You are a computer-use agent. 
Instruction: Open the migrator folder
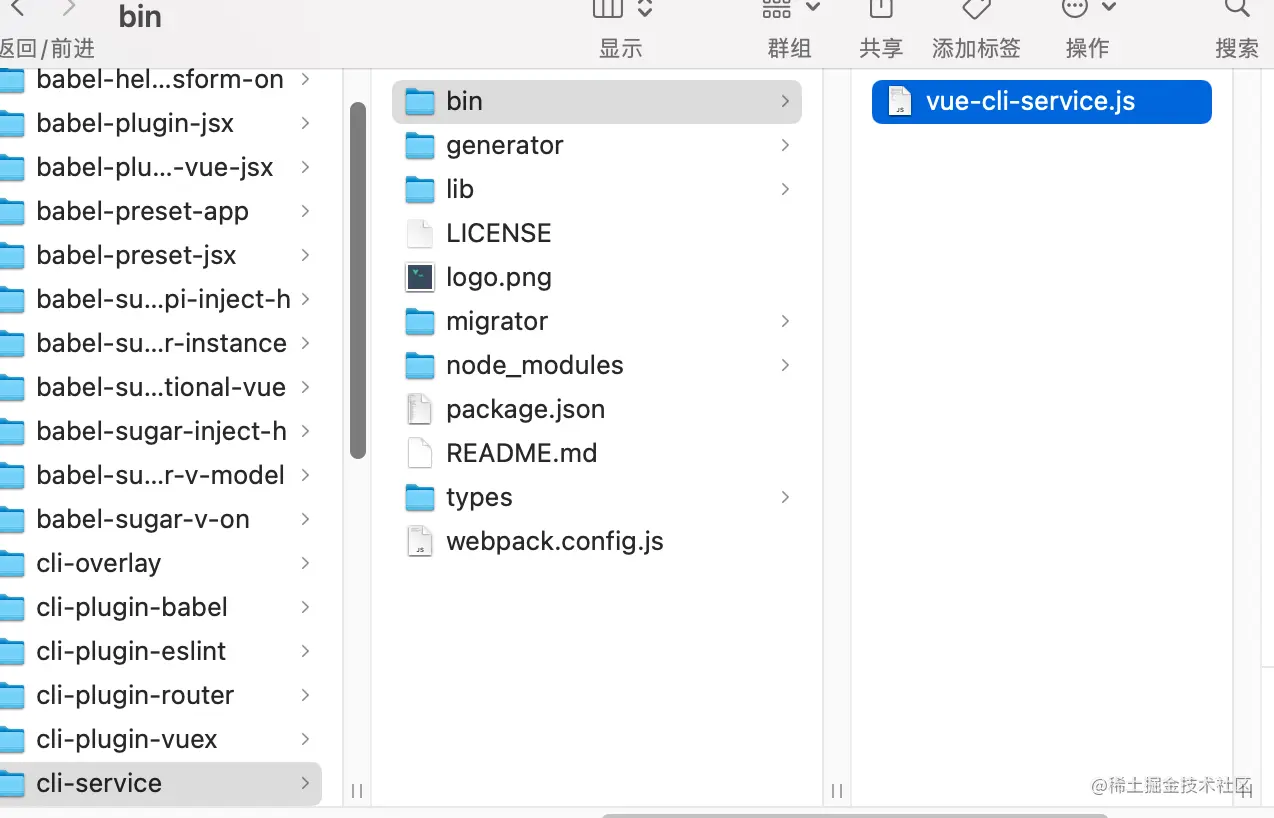coord(496,321)
